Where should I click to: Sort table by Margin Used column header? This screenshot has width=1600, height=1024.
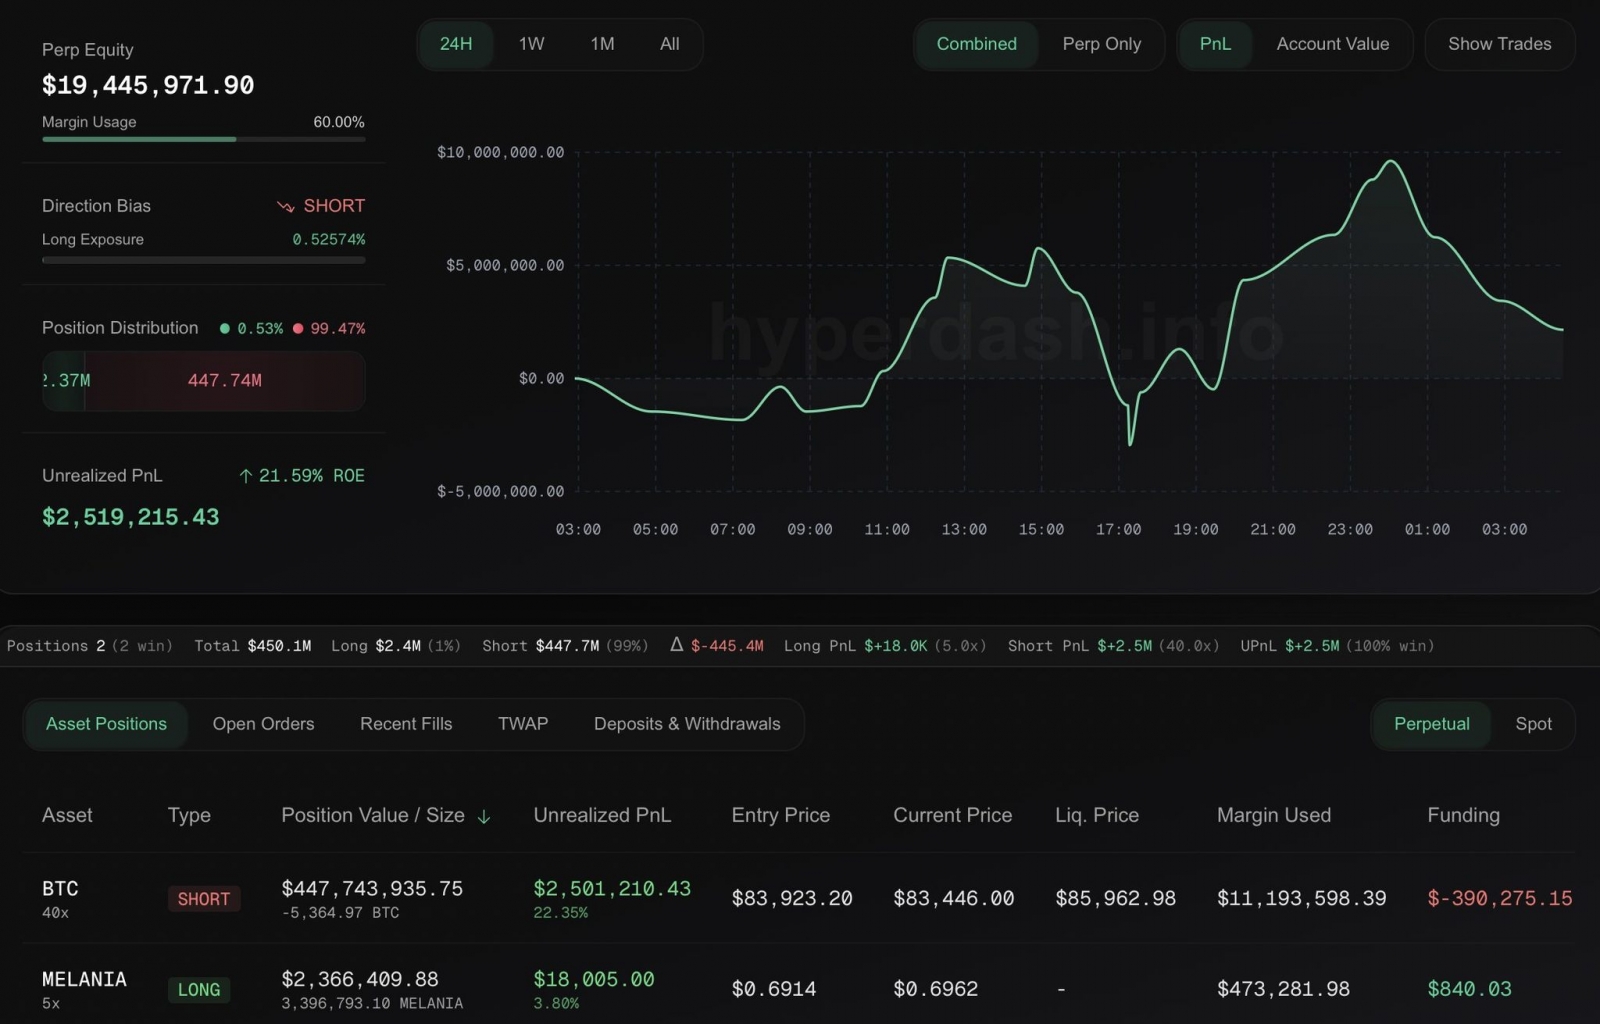[1273, 815]
